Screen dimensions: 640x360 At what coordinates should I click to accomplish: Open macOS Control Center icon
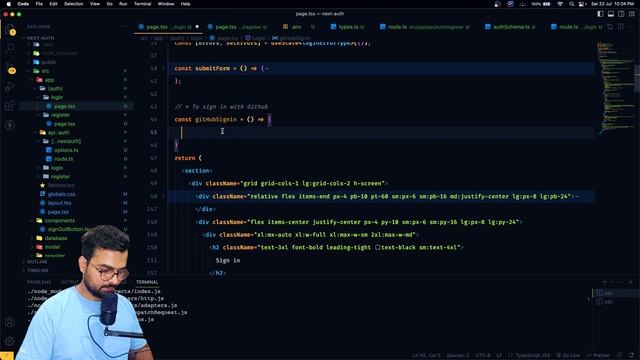coord(582,4)
